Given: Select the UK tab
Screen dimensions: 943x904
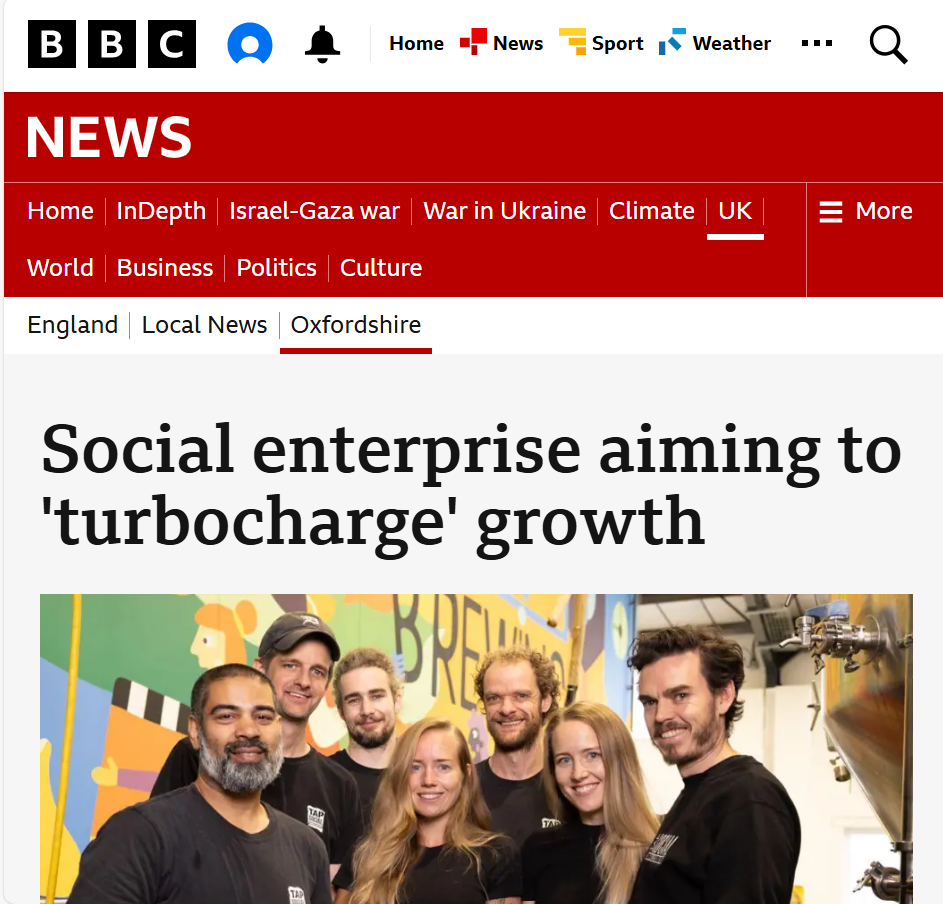Looking at the screenshot, I should pos(735,211).
